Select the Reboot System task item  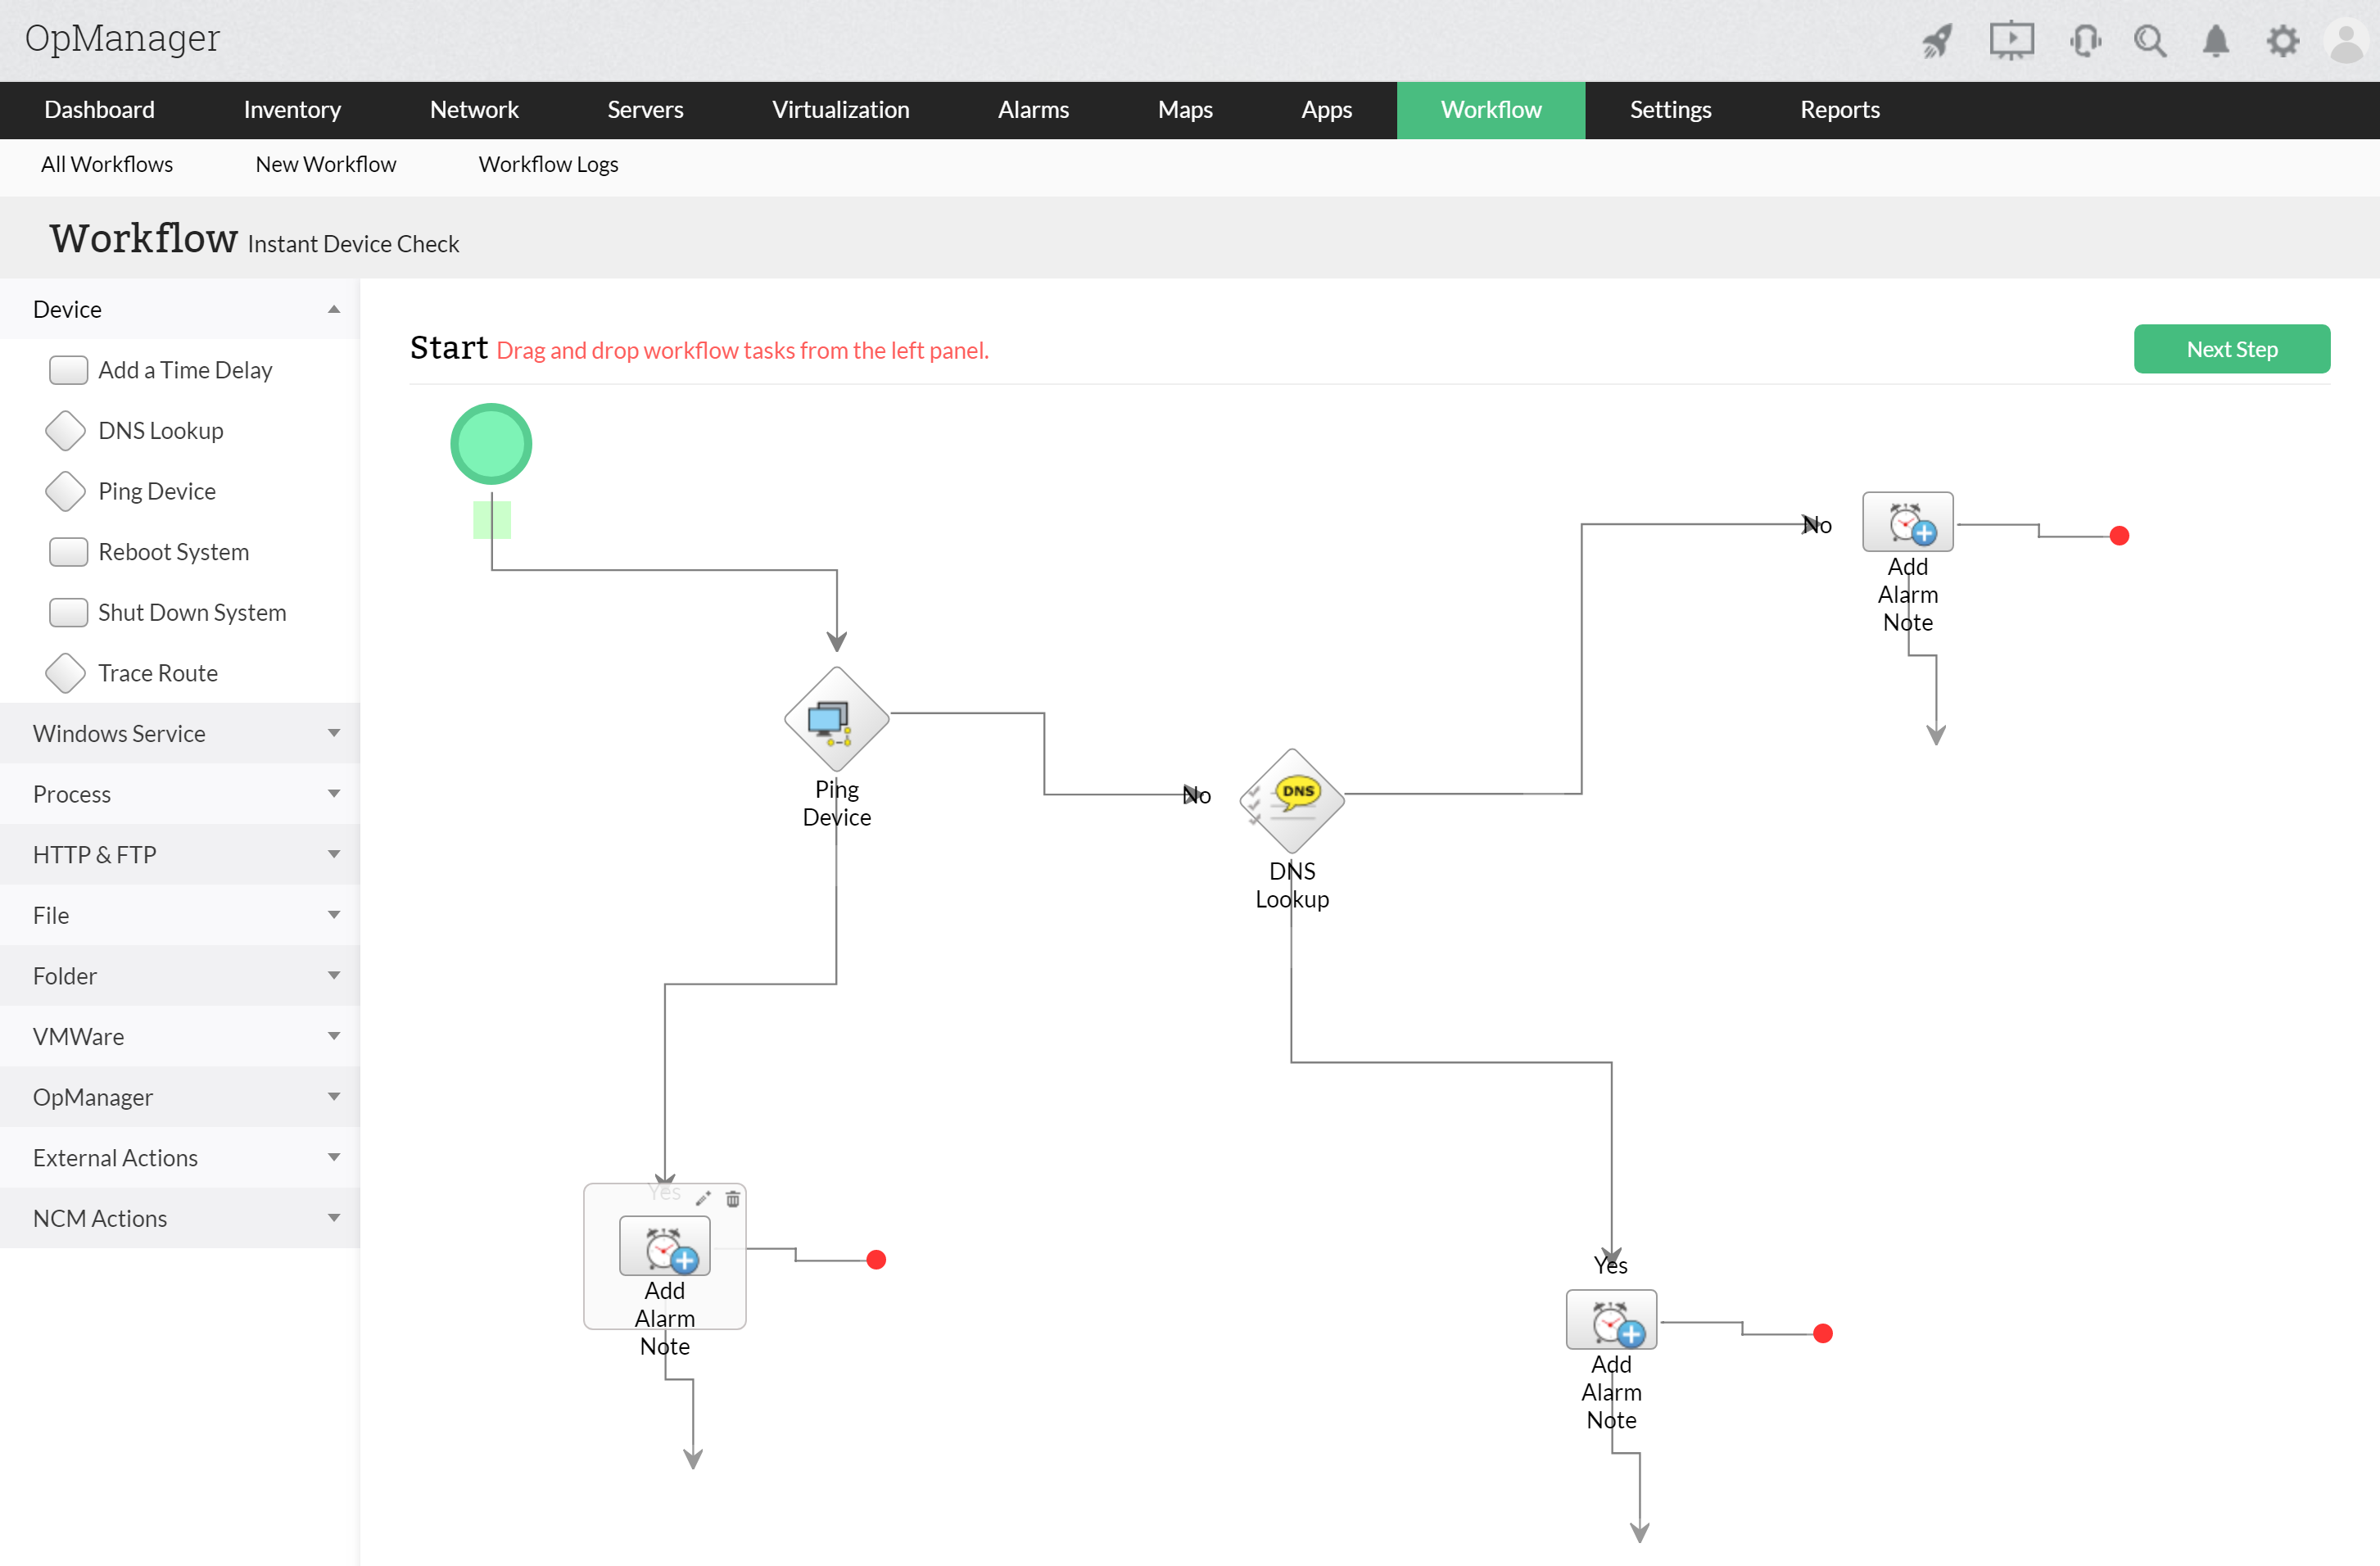[x=173, y=552]
